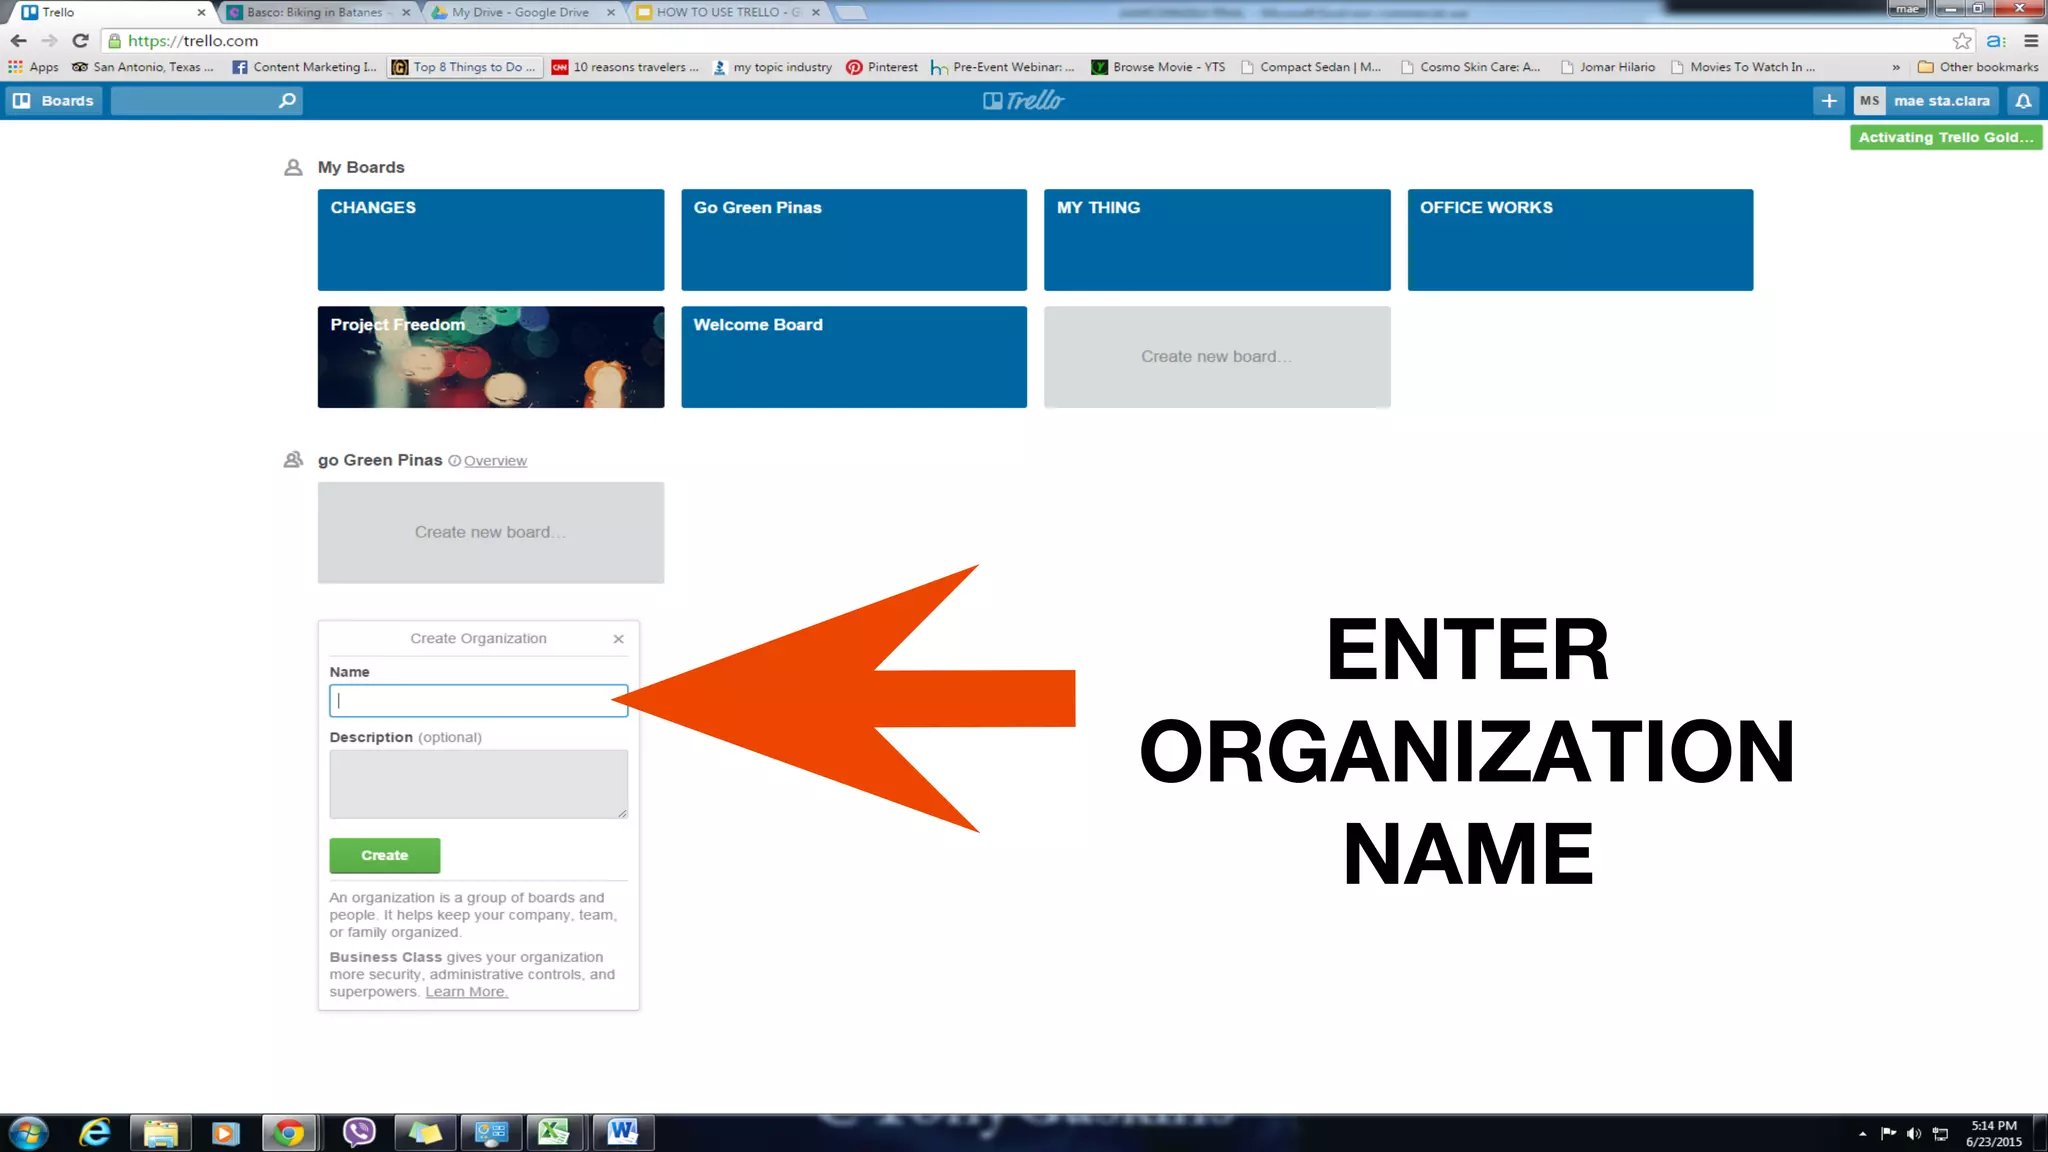Open the notifications bell
The image size is (2048, 1152).
[2023, 101]
